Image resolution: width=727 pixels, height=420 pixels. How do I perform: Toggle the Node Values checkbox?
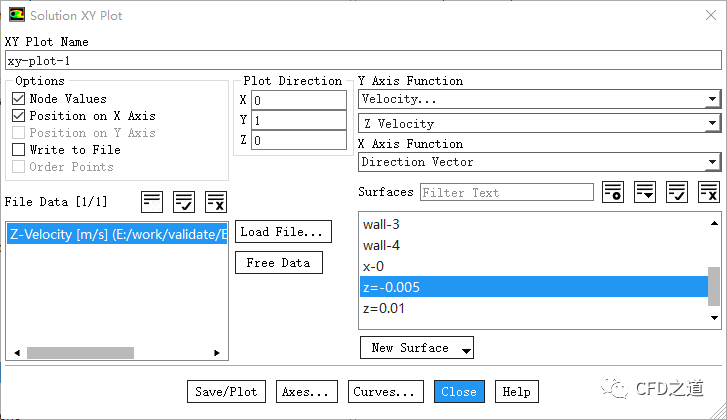pyautogui.click(x=19, y=99)
